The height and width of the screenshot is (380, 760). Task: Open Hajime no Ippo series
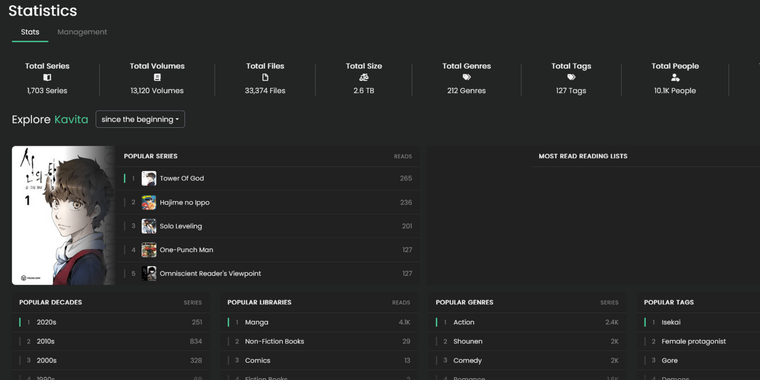(185, 203)
